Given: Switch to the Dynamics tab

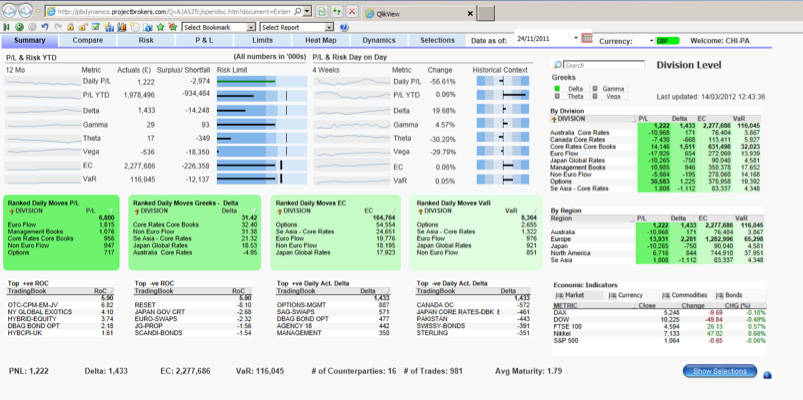Looking at the screenshot, I should pyautogui.click(x=379, y=40).
